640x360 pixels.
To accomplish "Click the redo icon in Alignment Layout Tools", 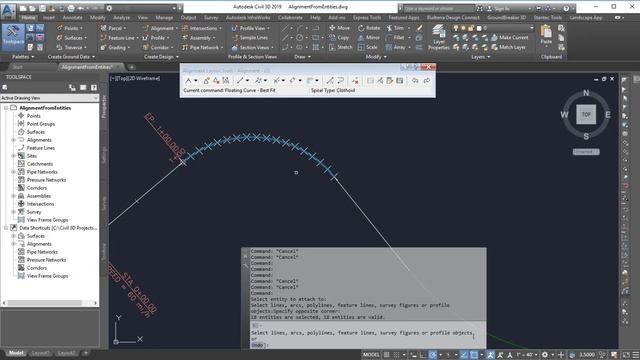I will click(x=427, y=80).
